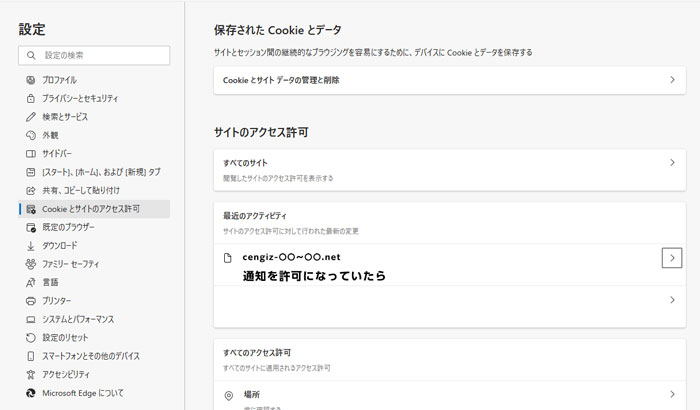Click the printer icon (プリンター)

click(30, 301)
